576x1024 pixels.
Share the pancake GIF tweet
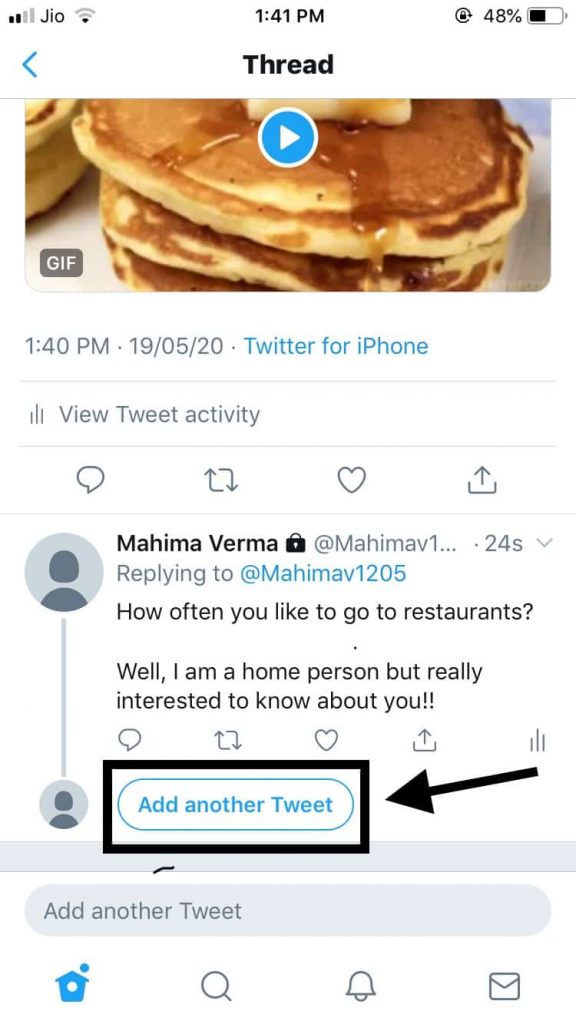click(x=481, y=480)
